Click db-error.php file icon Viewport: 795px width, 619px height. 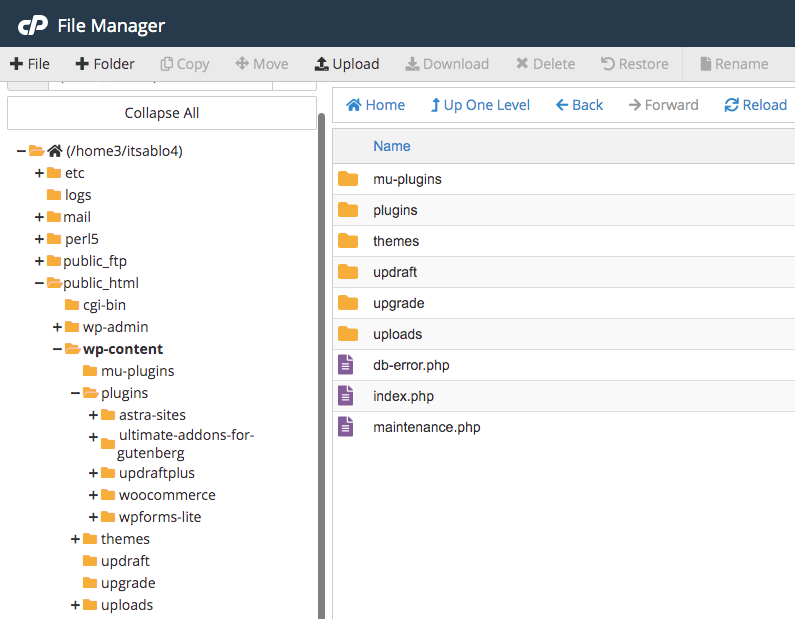(346, 365)
